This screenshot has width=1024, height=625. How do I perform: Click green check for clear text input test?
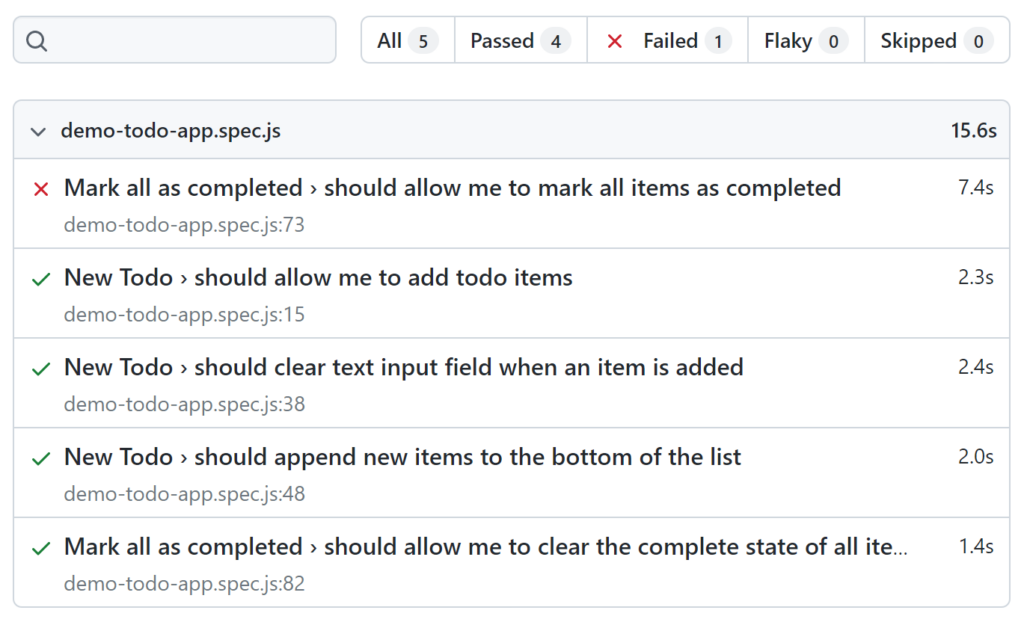[x=41, y=369]
